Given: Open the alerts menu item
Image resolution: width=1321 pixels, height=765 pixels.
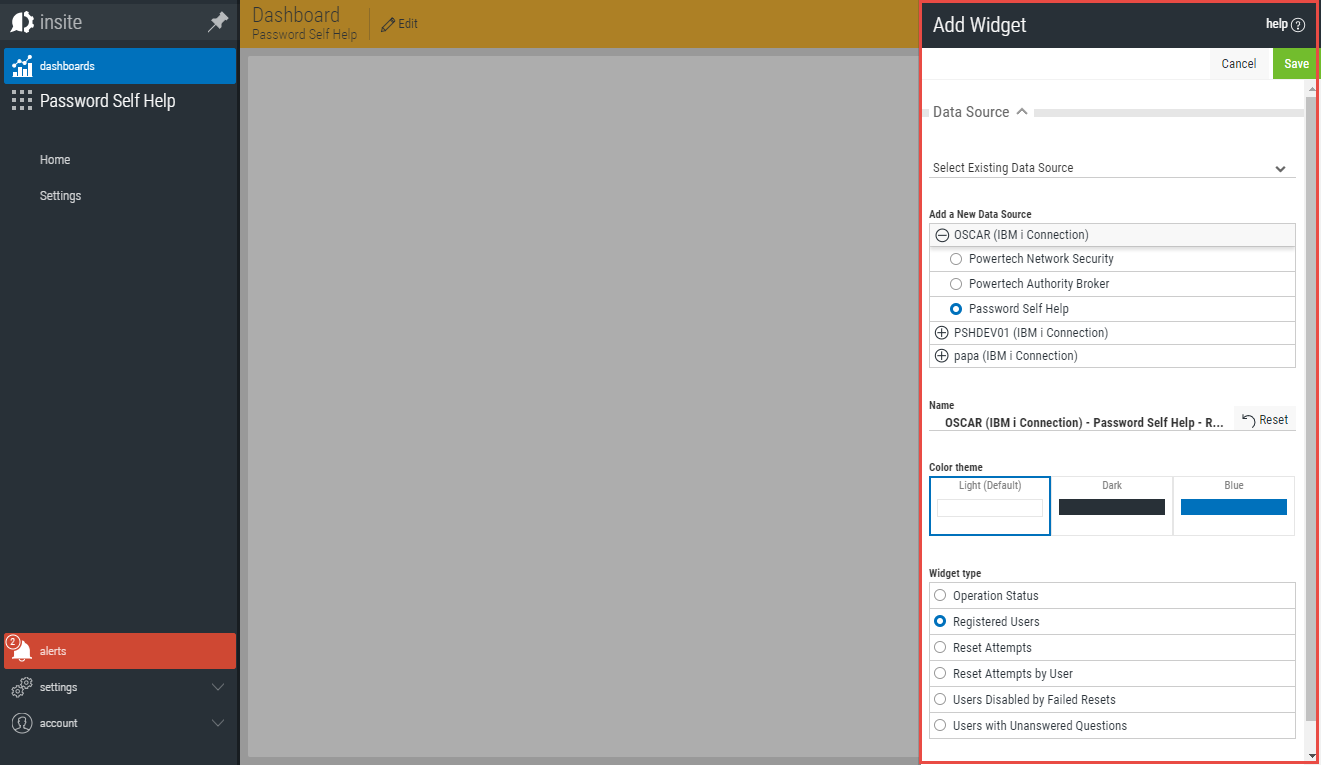Looking at the screenshot, I should pos(120,651).
